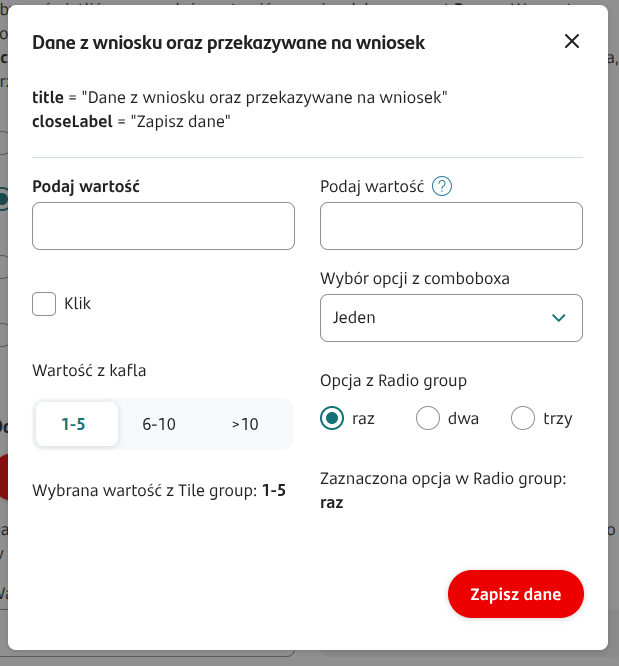Switch to the 6-10 tile

pos(159,424)
